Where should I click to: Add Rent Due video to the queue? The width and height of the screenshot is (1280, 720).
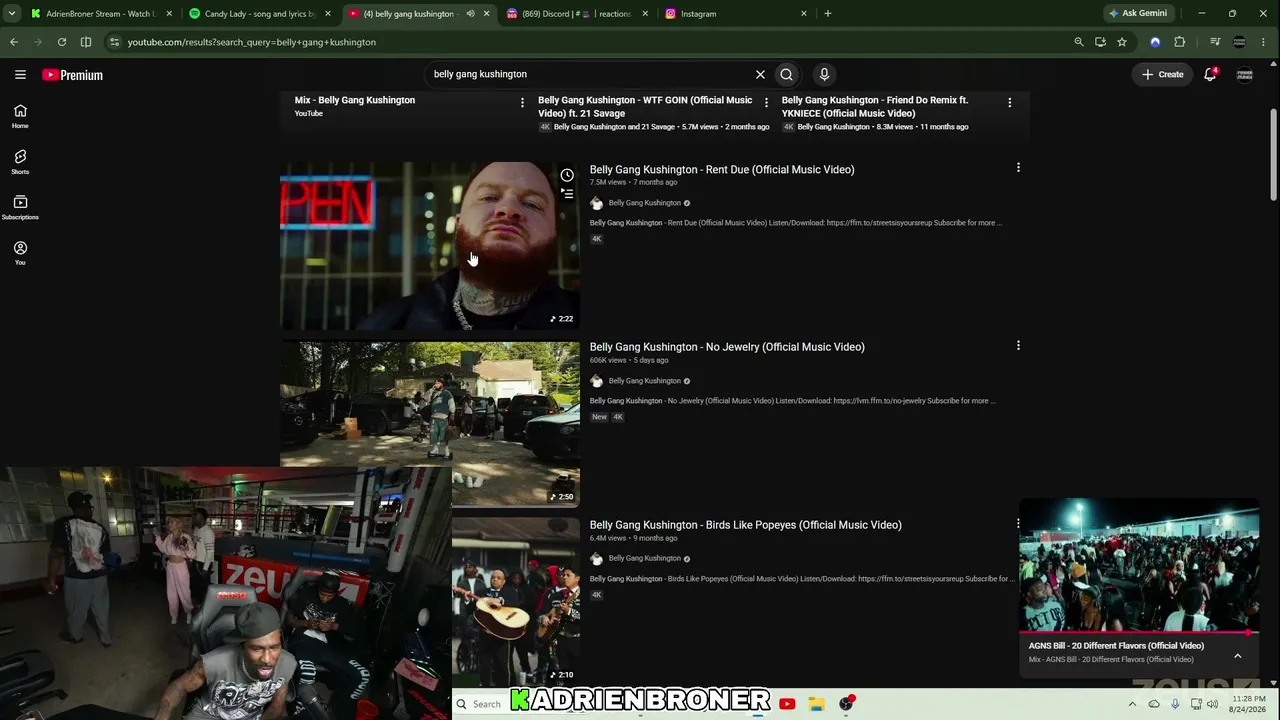pos(567,194)
